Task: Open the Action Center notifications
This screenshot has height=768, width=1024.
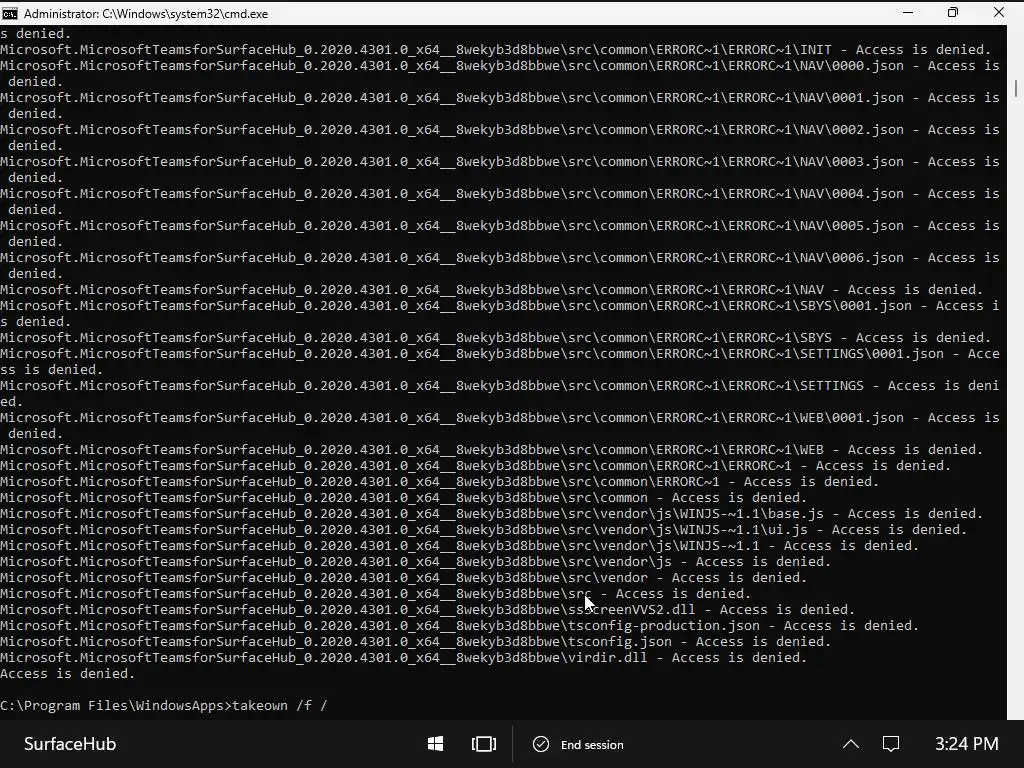Action: (891, 744)
